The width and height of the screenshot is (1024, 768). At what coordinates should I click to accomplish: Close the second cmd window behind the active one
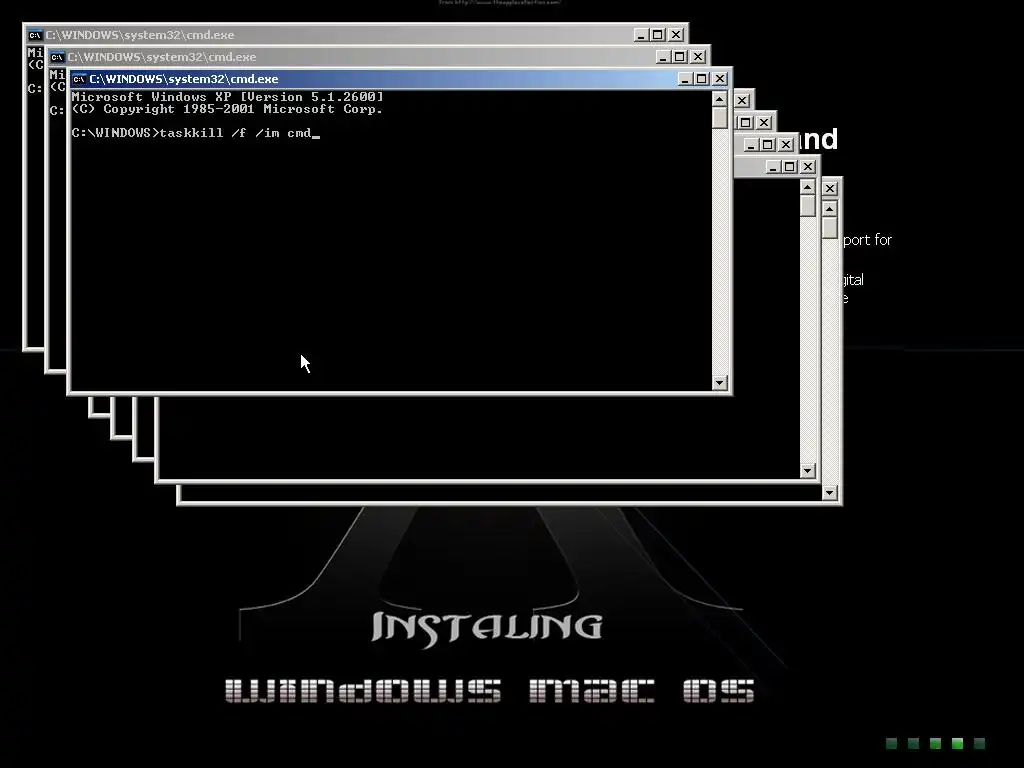tap(697, 57)
